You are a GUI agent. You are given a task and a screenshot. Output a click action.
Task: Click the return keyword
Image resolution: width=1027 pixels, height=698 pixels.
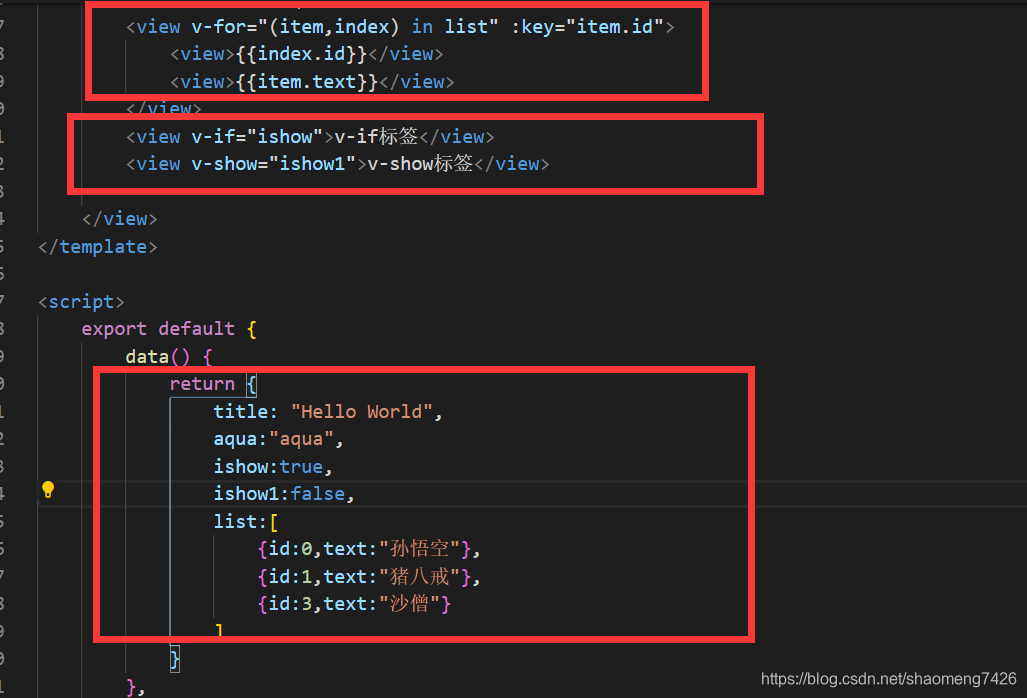202,384
